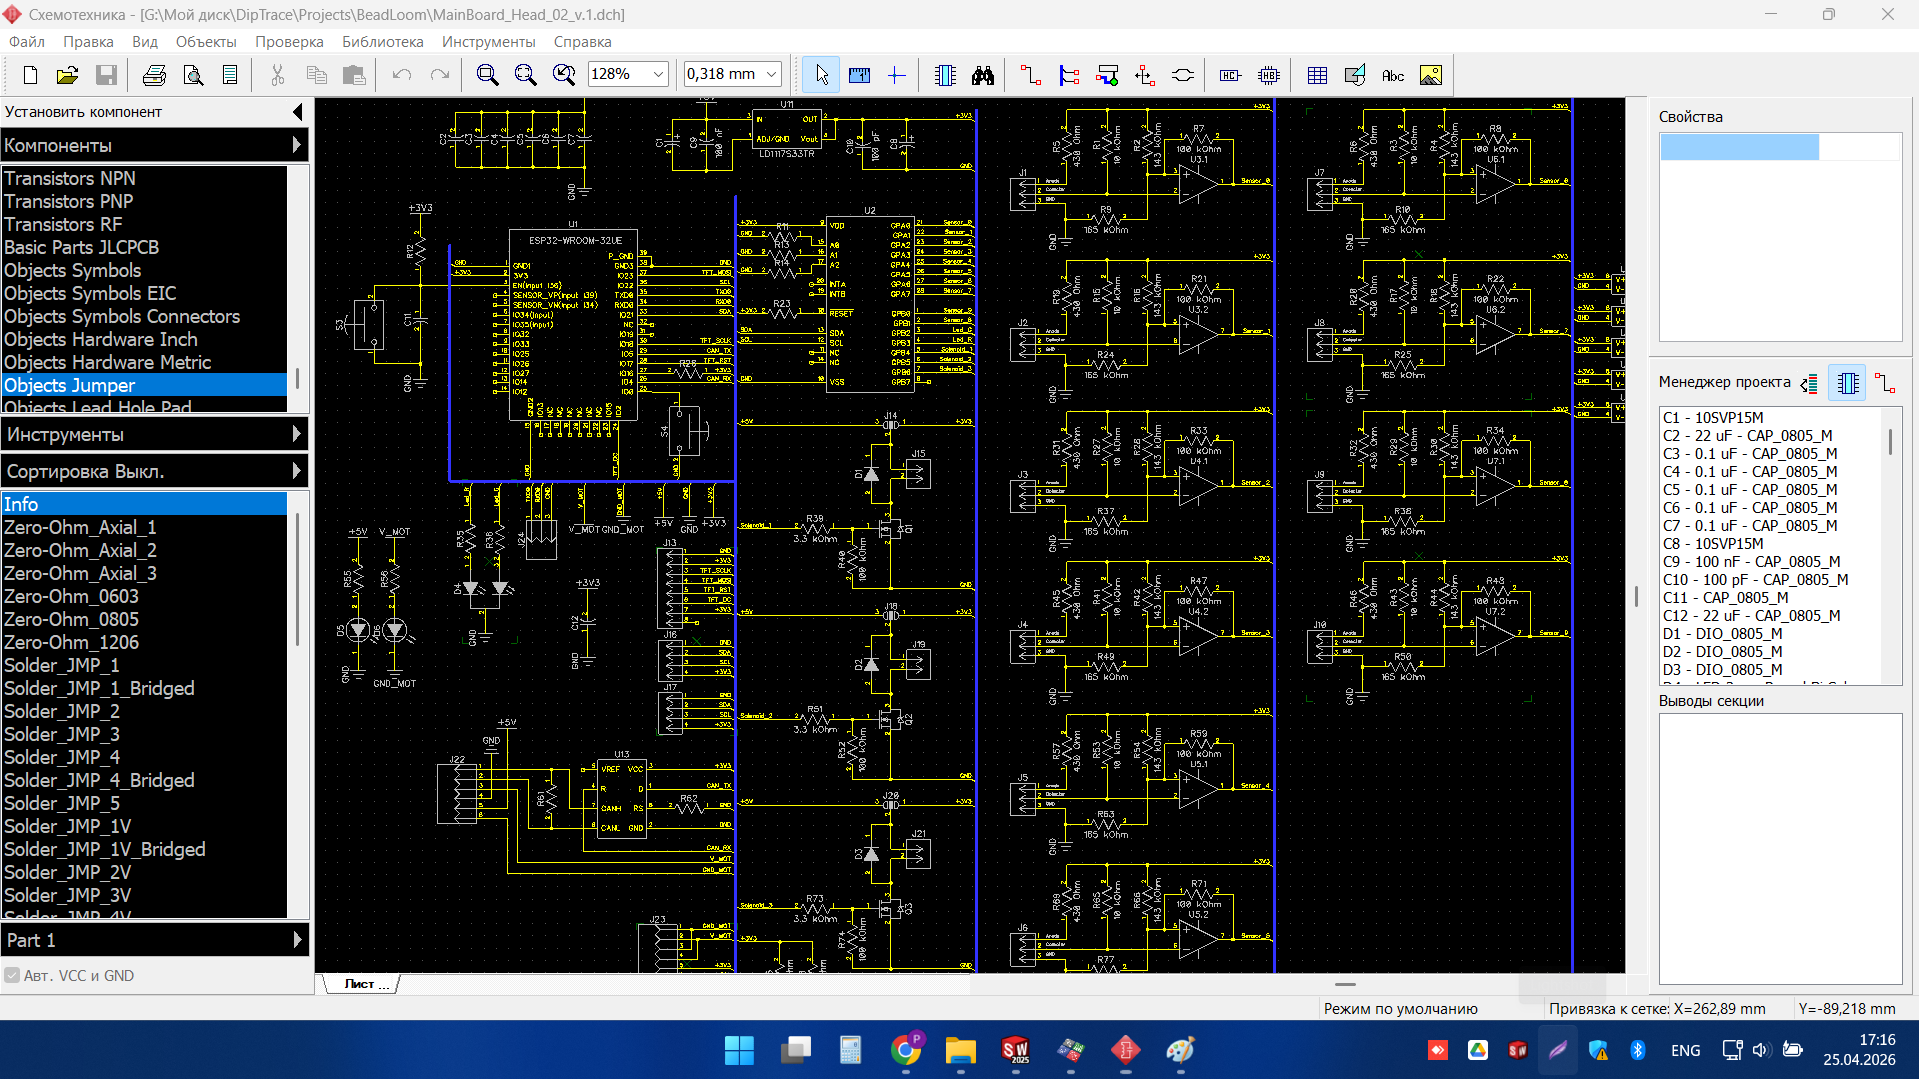This screenshot has height=1079, width=1919.
Task: Copy the selected objects
Action: [x=316, y=75]
